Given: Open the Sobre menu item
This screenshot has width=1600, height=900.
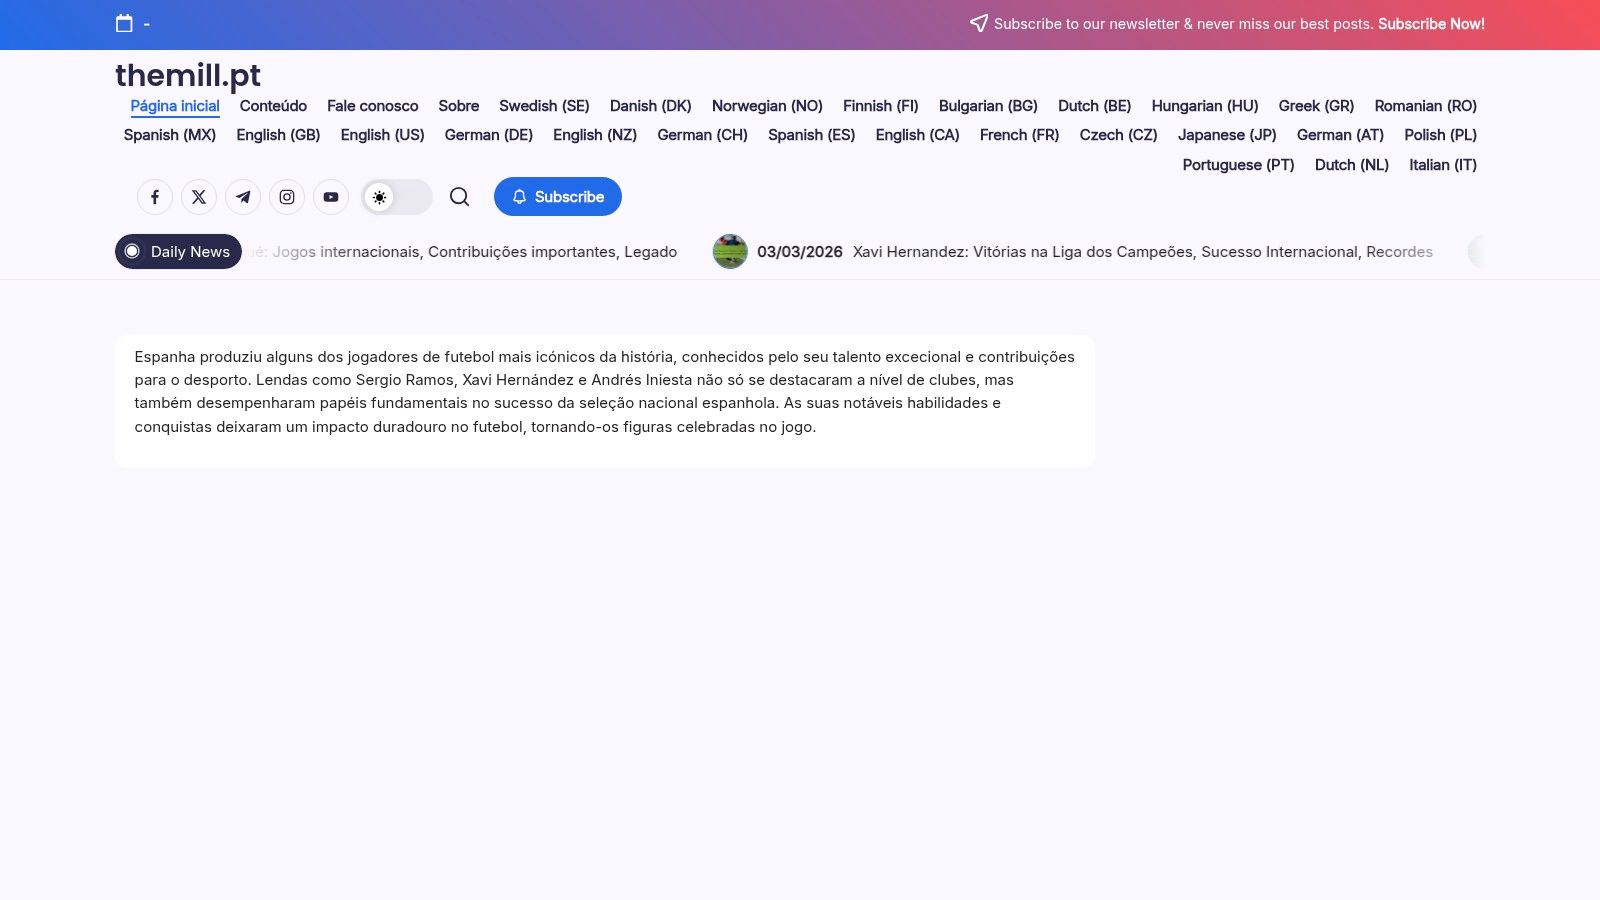Looking at the screenshot, I should (459, 106).
